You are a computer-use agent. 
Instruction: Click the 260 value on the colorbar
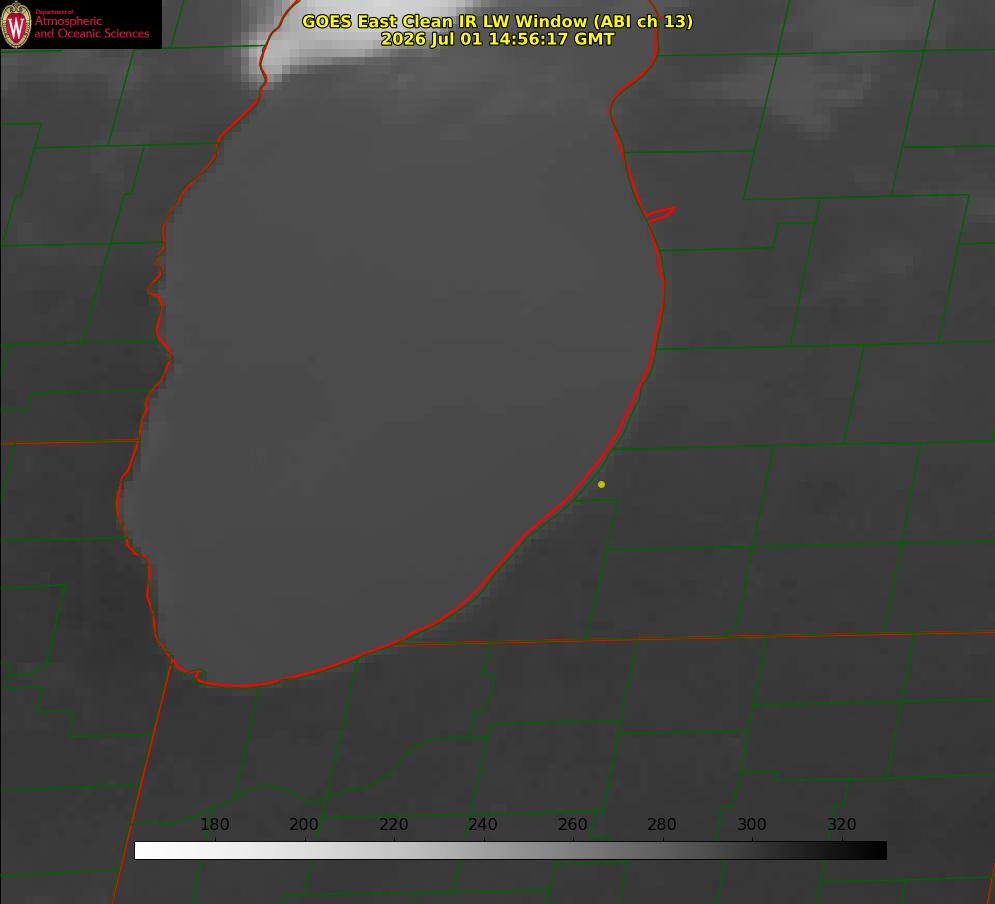572,824
